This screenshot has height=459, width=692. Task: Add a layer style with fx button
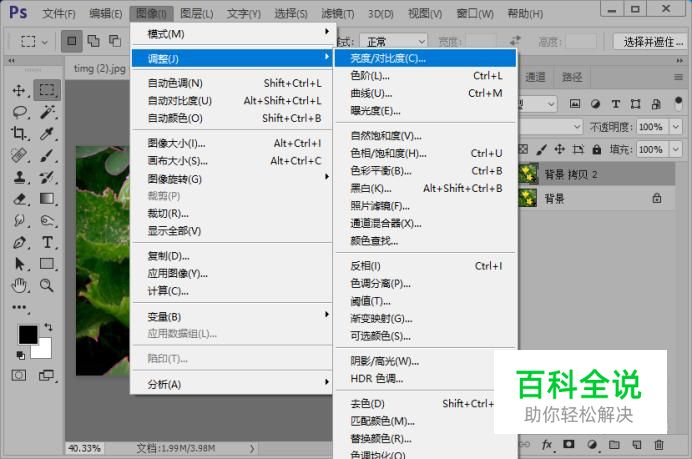pos(546,444)
